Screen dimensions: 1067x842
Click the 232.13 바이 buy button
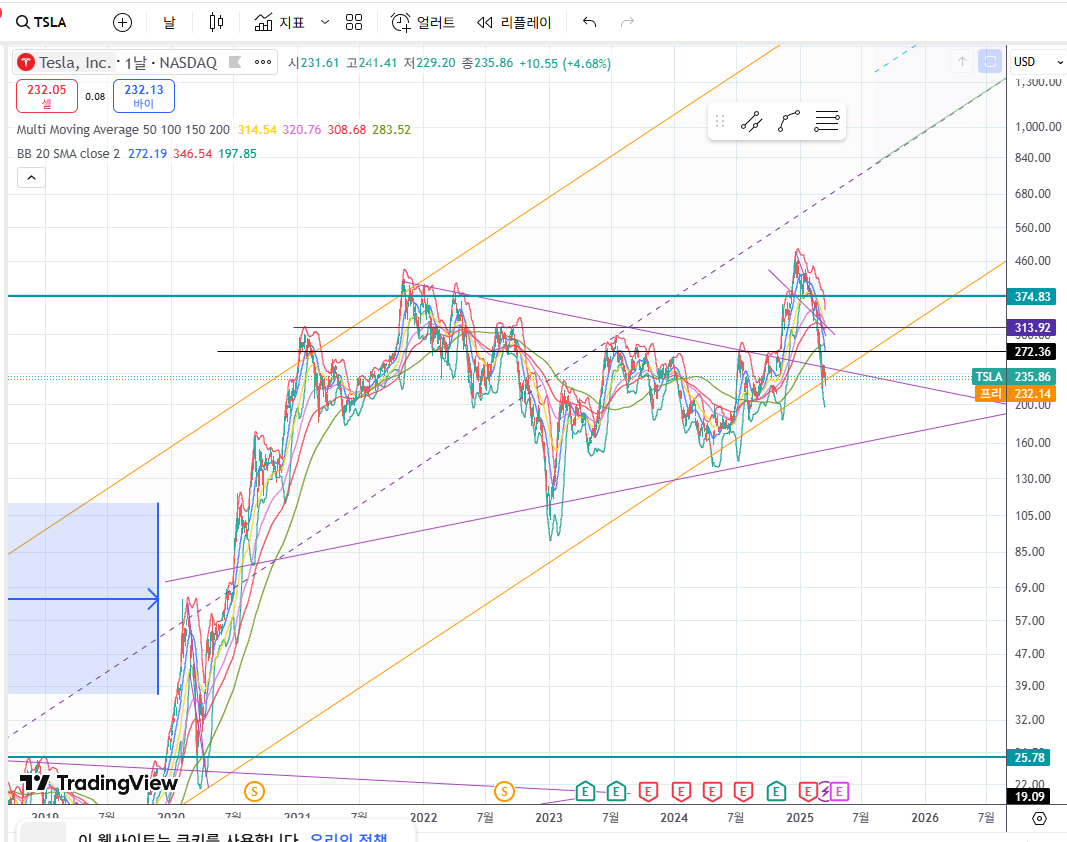(144, 96)
